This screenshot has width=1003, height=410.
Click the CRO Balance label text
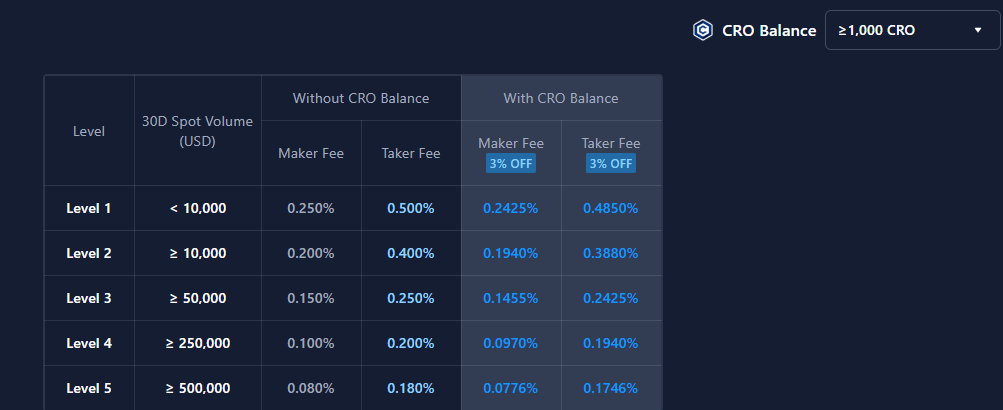tap(768, 30)
